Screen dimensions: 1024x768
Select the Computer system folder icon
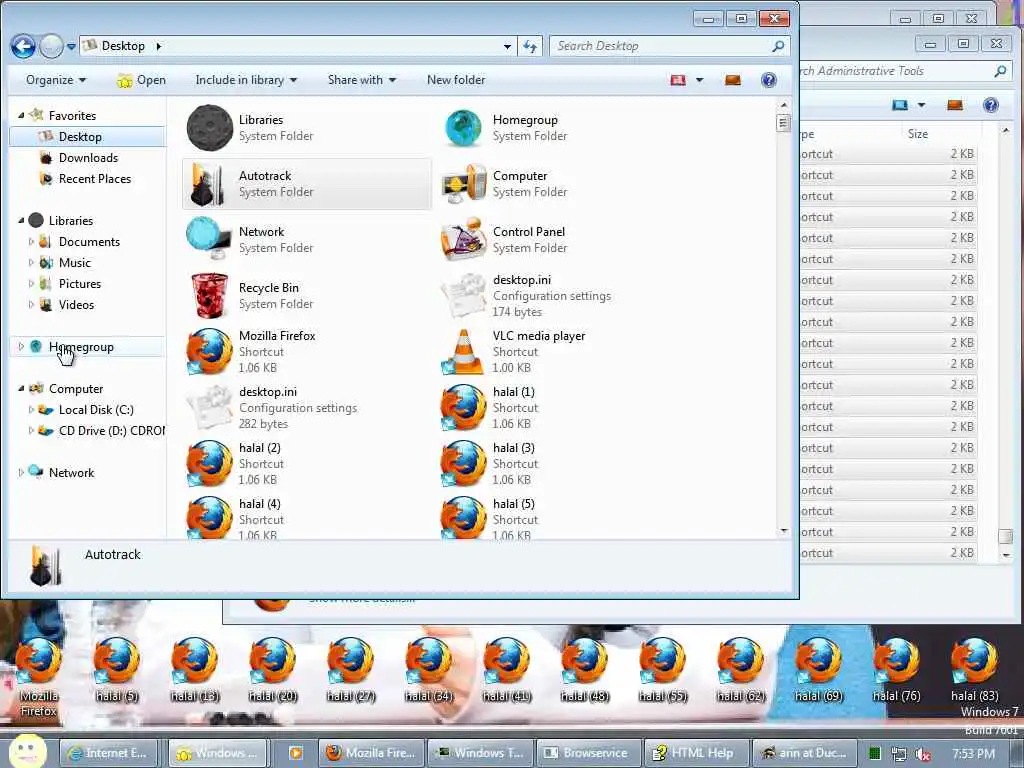(x=464, y=184)
